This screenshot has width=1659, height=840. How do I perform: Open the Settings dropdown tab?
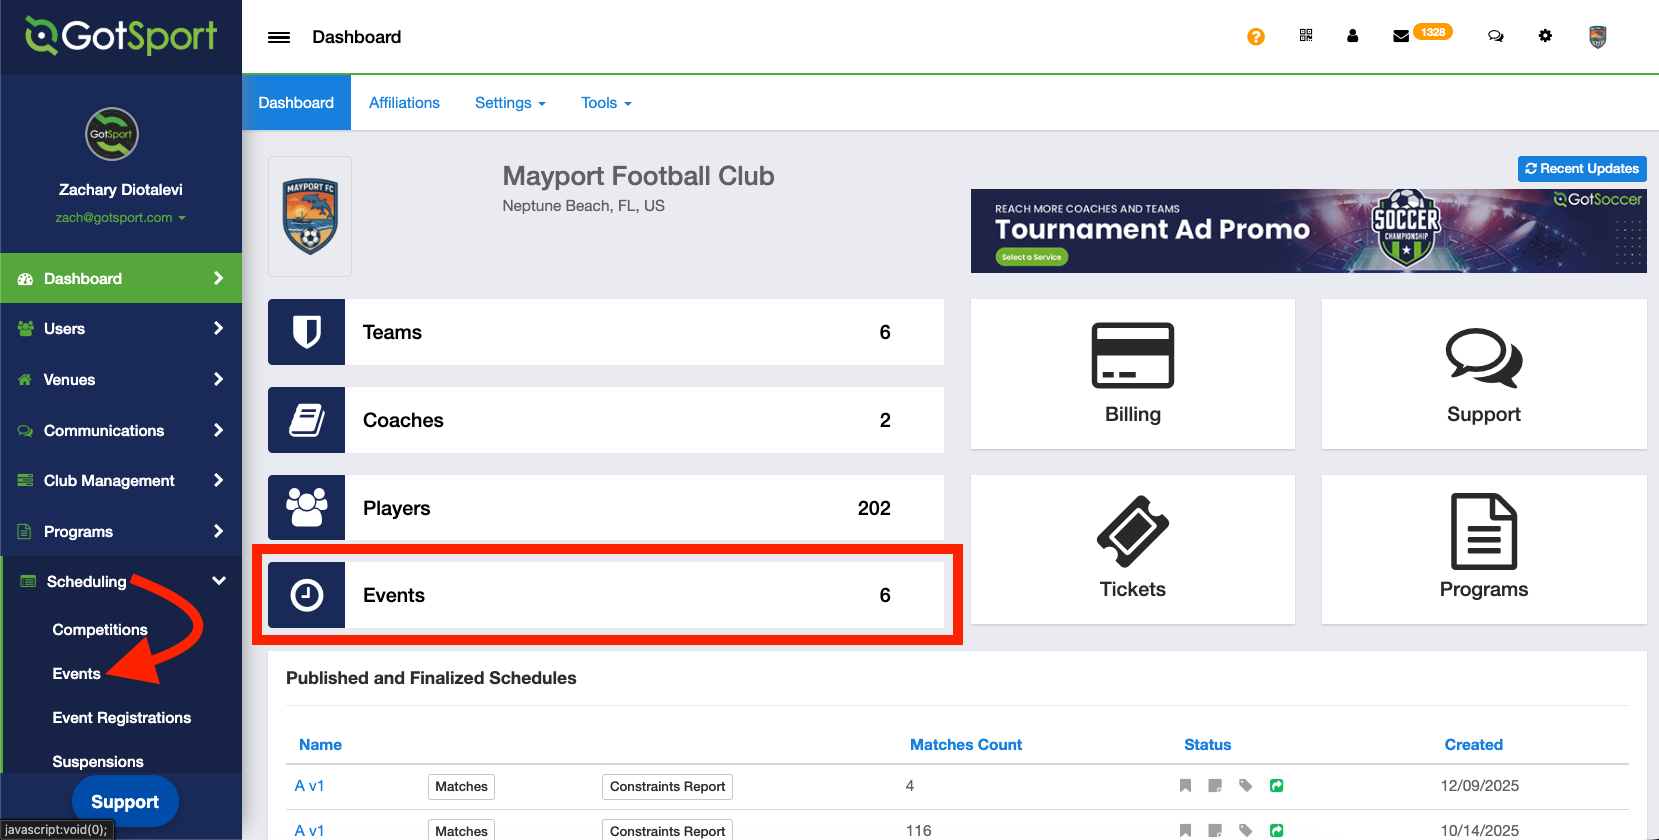(510, 103)
